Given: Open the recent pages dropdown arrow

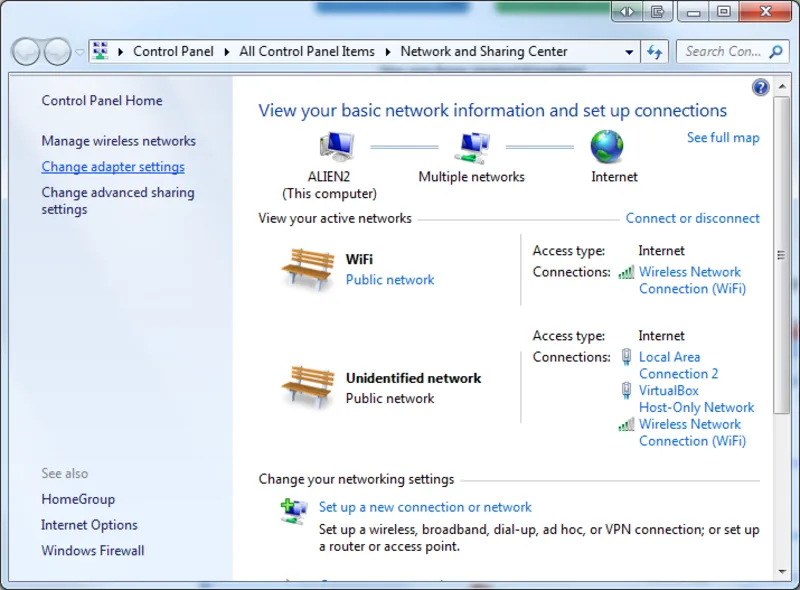Looking at the screenshot, I should pyautogui.click(x=80, y=52).
